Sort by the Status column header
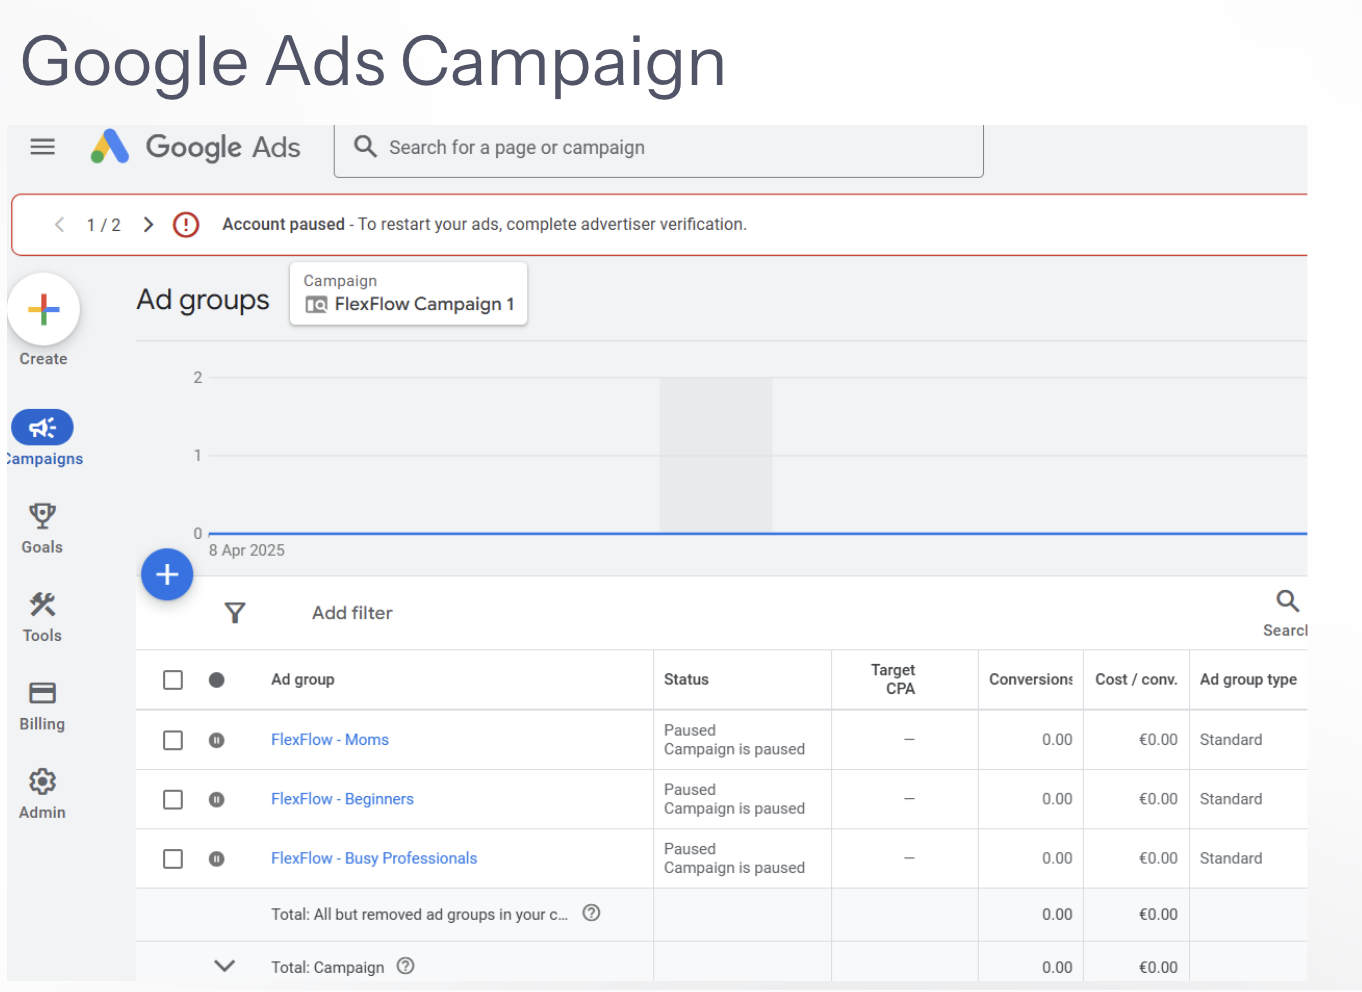1362x992 pixels. pyautogui.click(x=686, y=680)
